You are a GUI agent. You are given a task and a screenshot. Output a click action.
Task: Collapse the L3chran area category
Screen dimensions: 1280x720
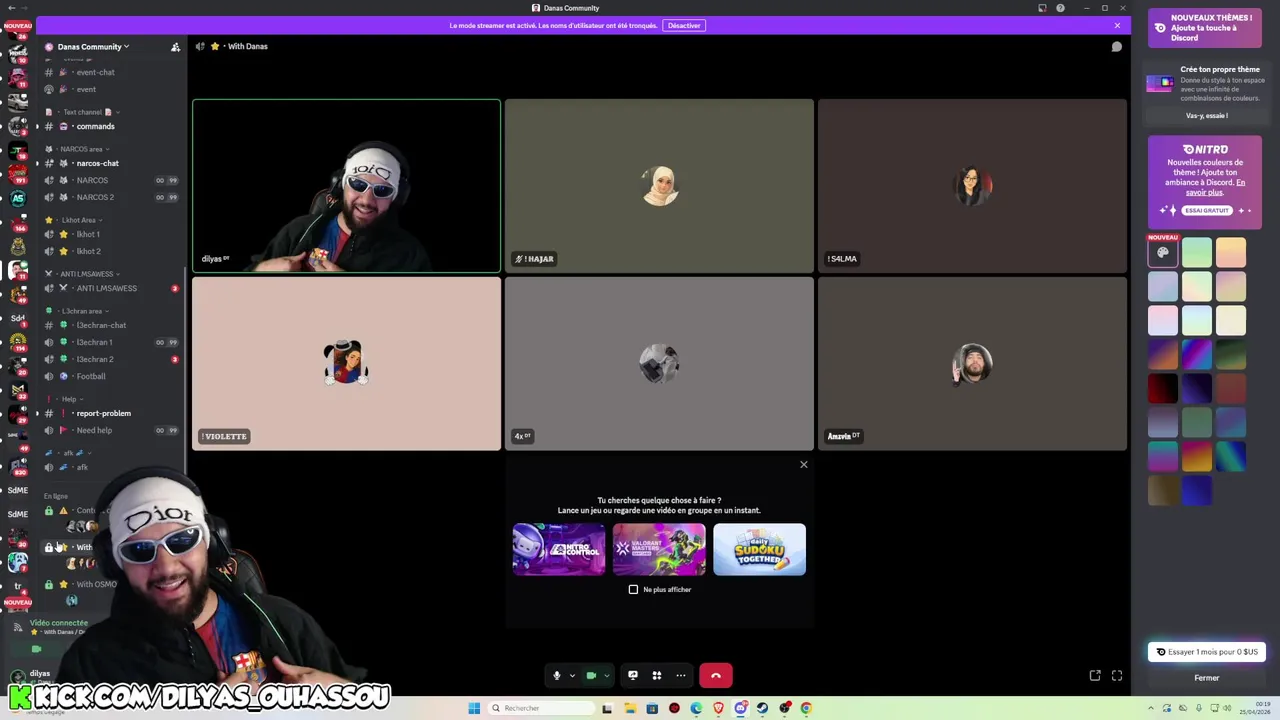(x=80, y=311)
